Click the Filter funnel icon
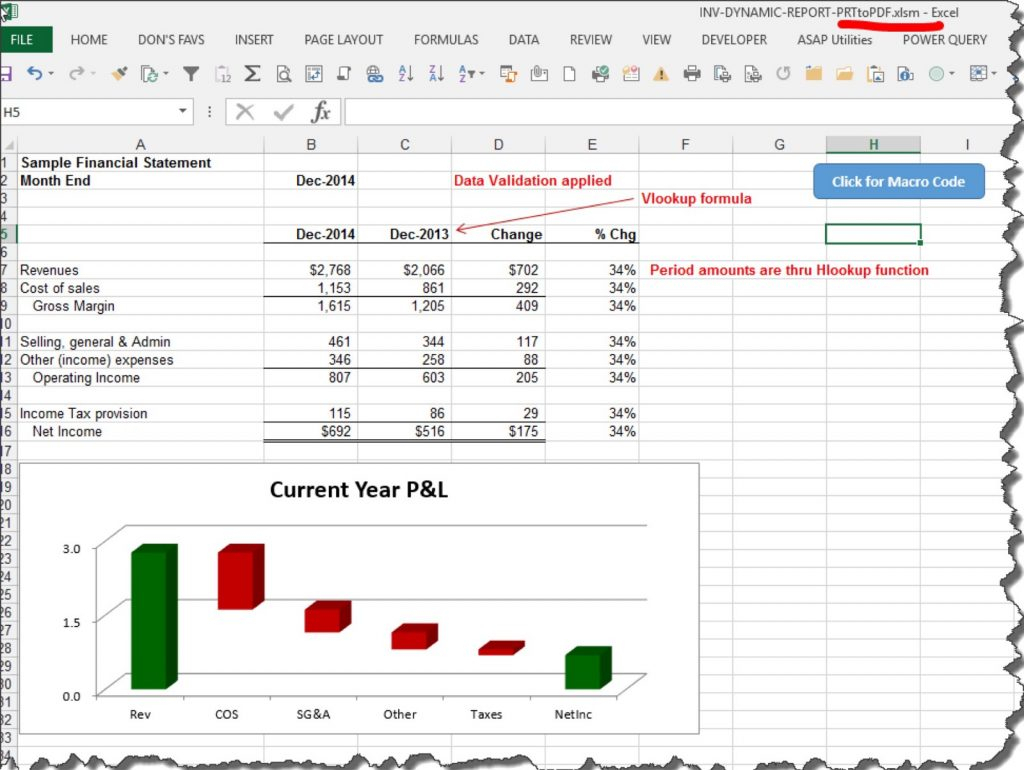The image size is (1024, 770). tap(191, 73)
